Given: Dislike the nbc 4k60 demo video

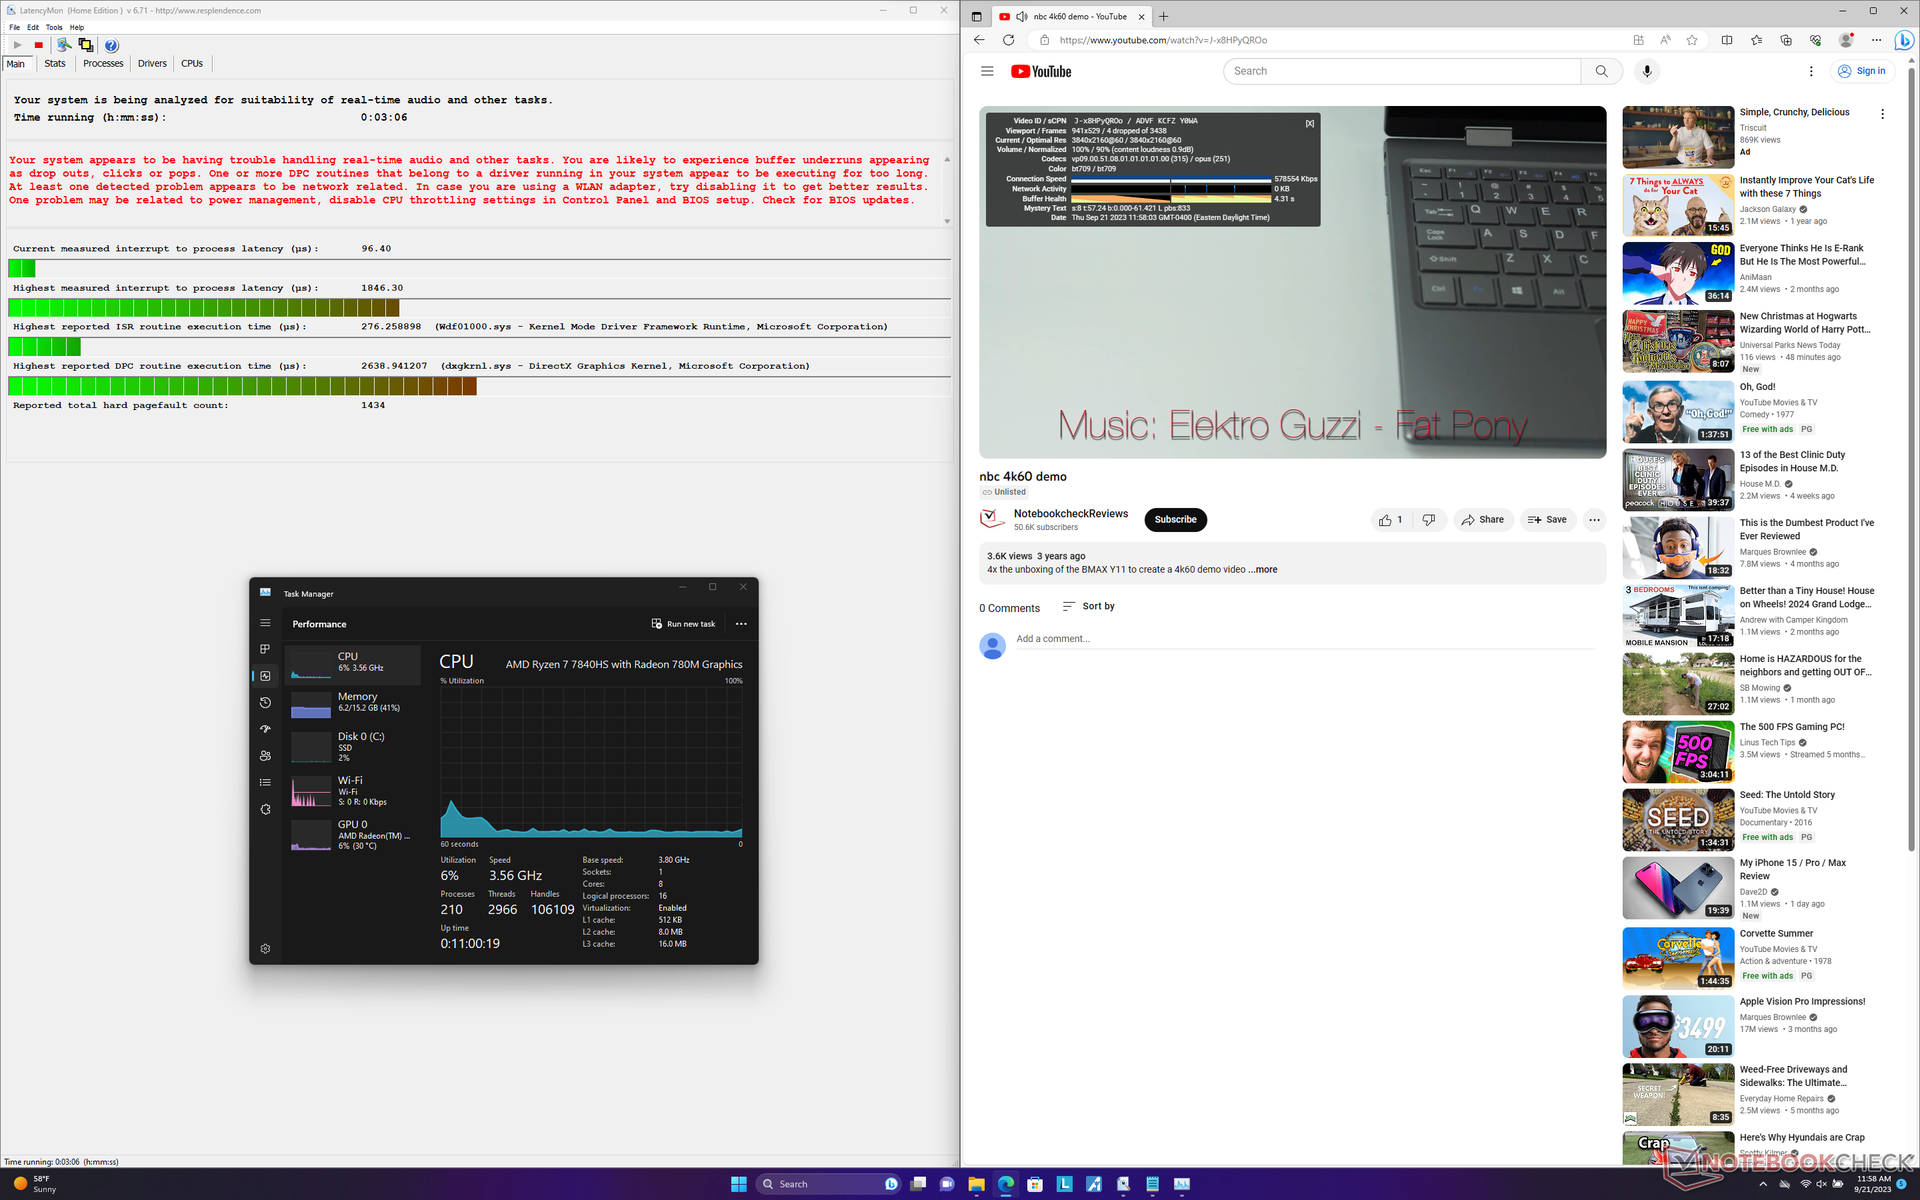Looking at the screenshot, I should (1429, 520).
